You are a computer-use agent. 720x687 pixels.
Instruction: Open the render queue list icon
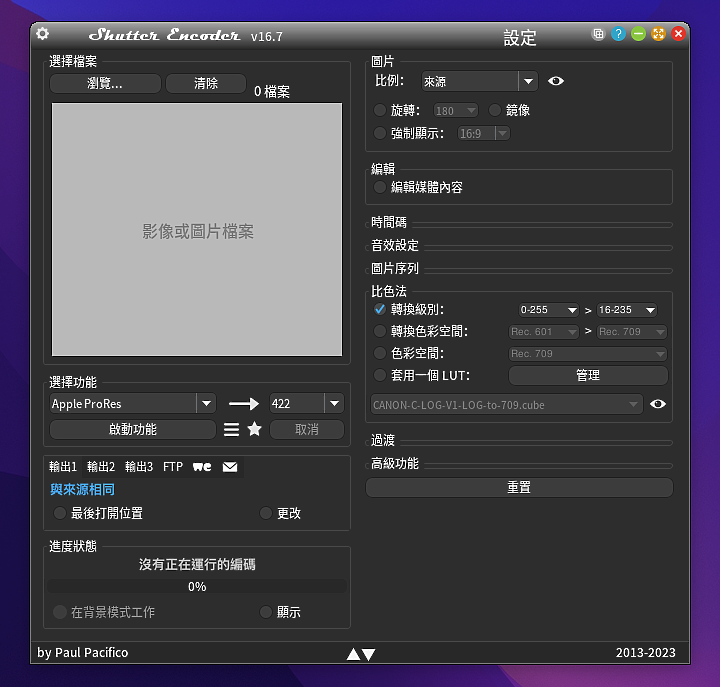coord(231,429)
